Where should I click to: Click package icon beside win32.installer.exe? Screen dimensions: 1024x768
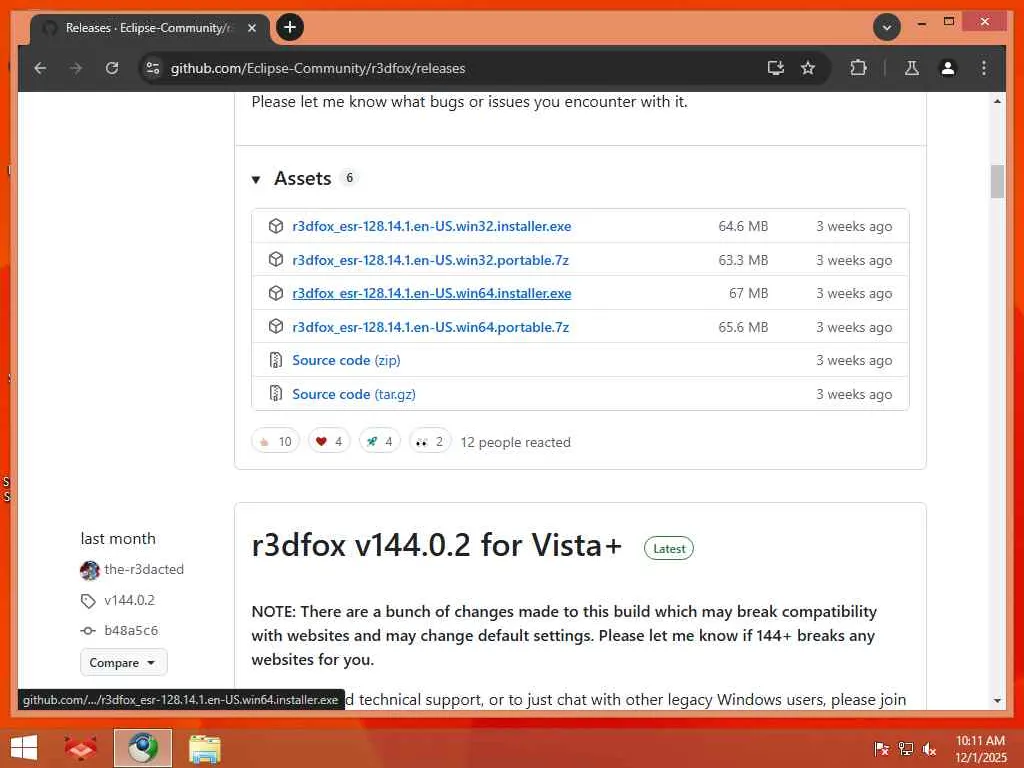click(x=276, y=226)
